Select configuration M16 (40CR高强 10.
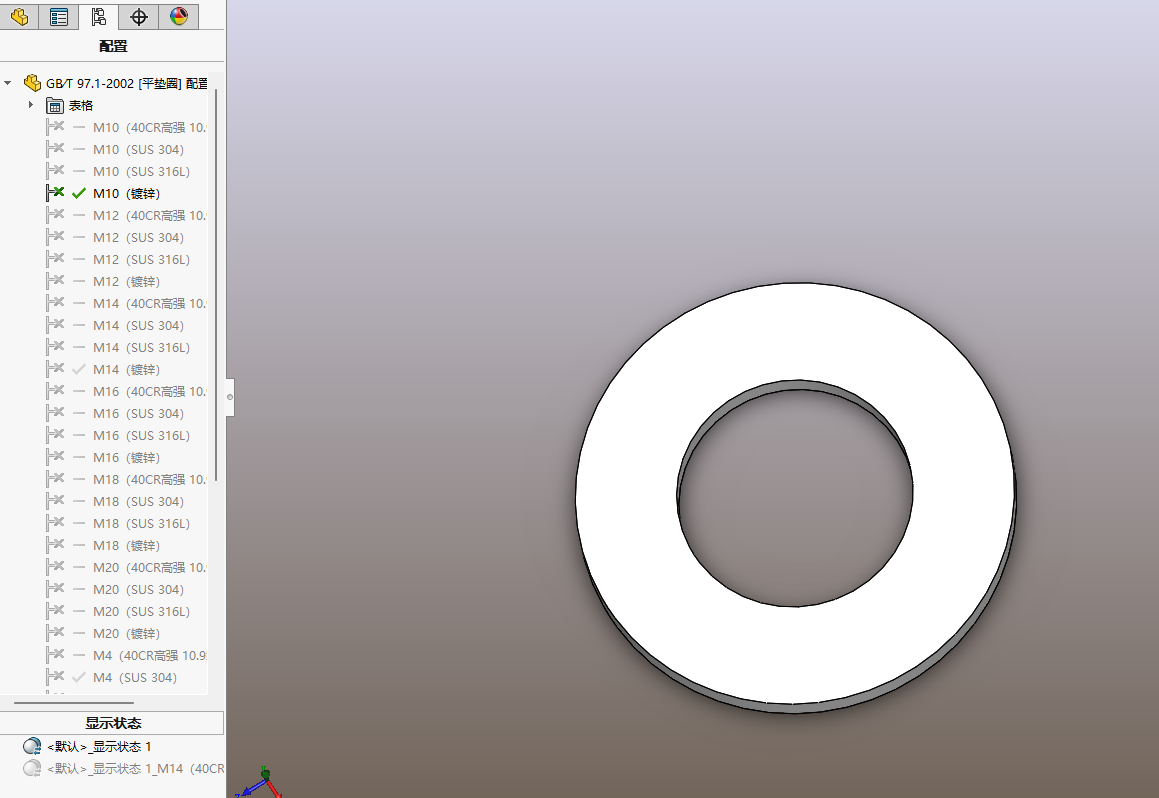Image resolution: width=1159 pixels, height=798 pixels. (x=149, y=391)
